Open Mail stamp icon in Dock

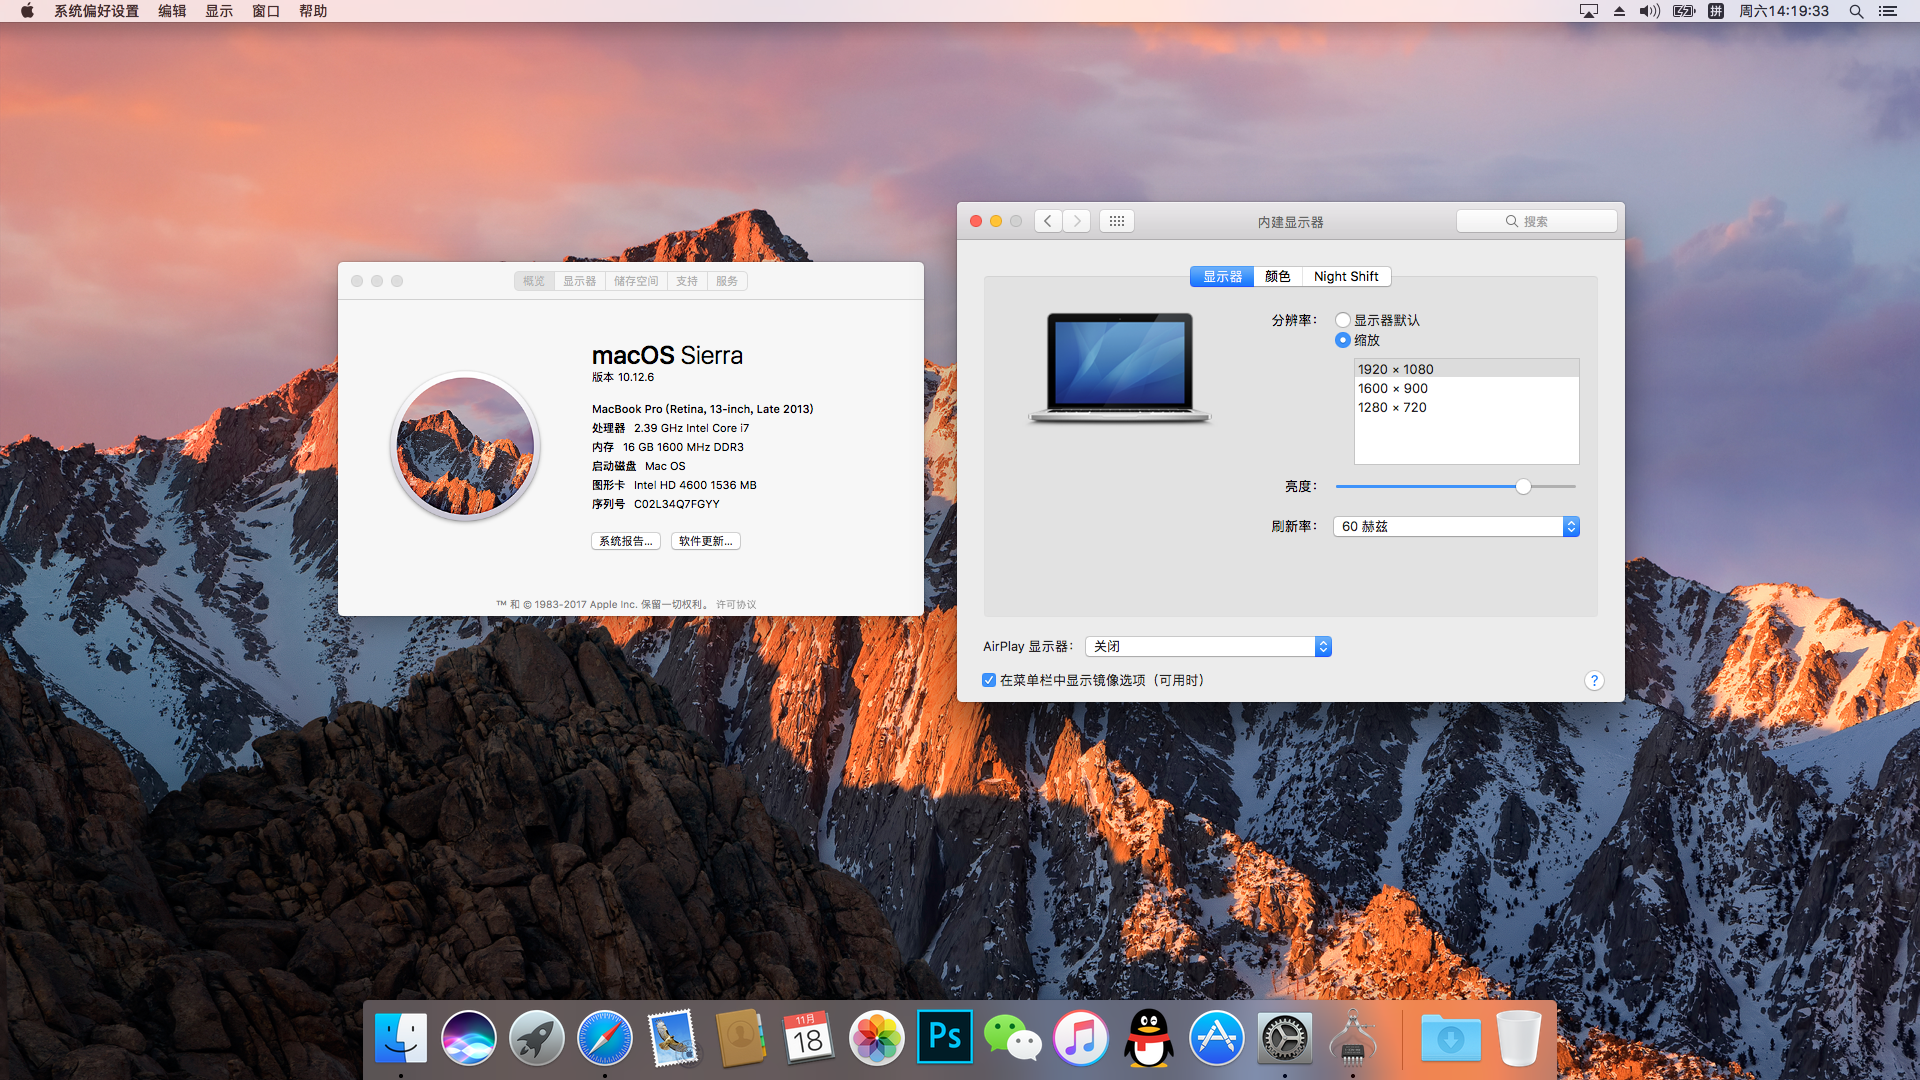(x=673, y=1038)
